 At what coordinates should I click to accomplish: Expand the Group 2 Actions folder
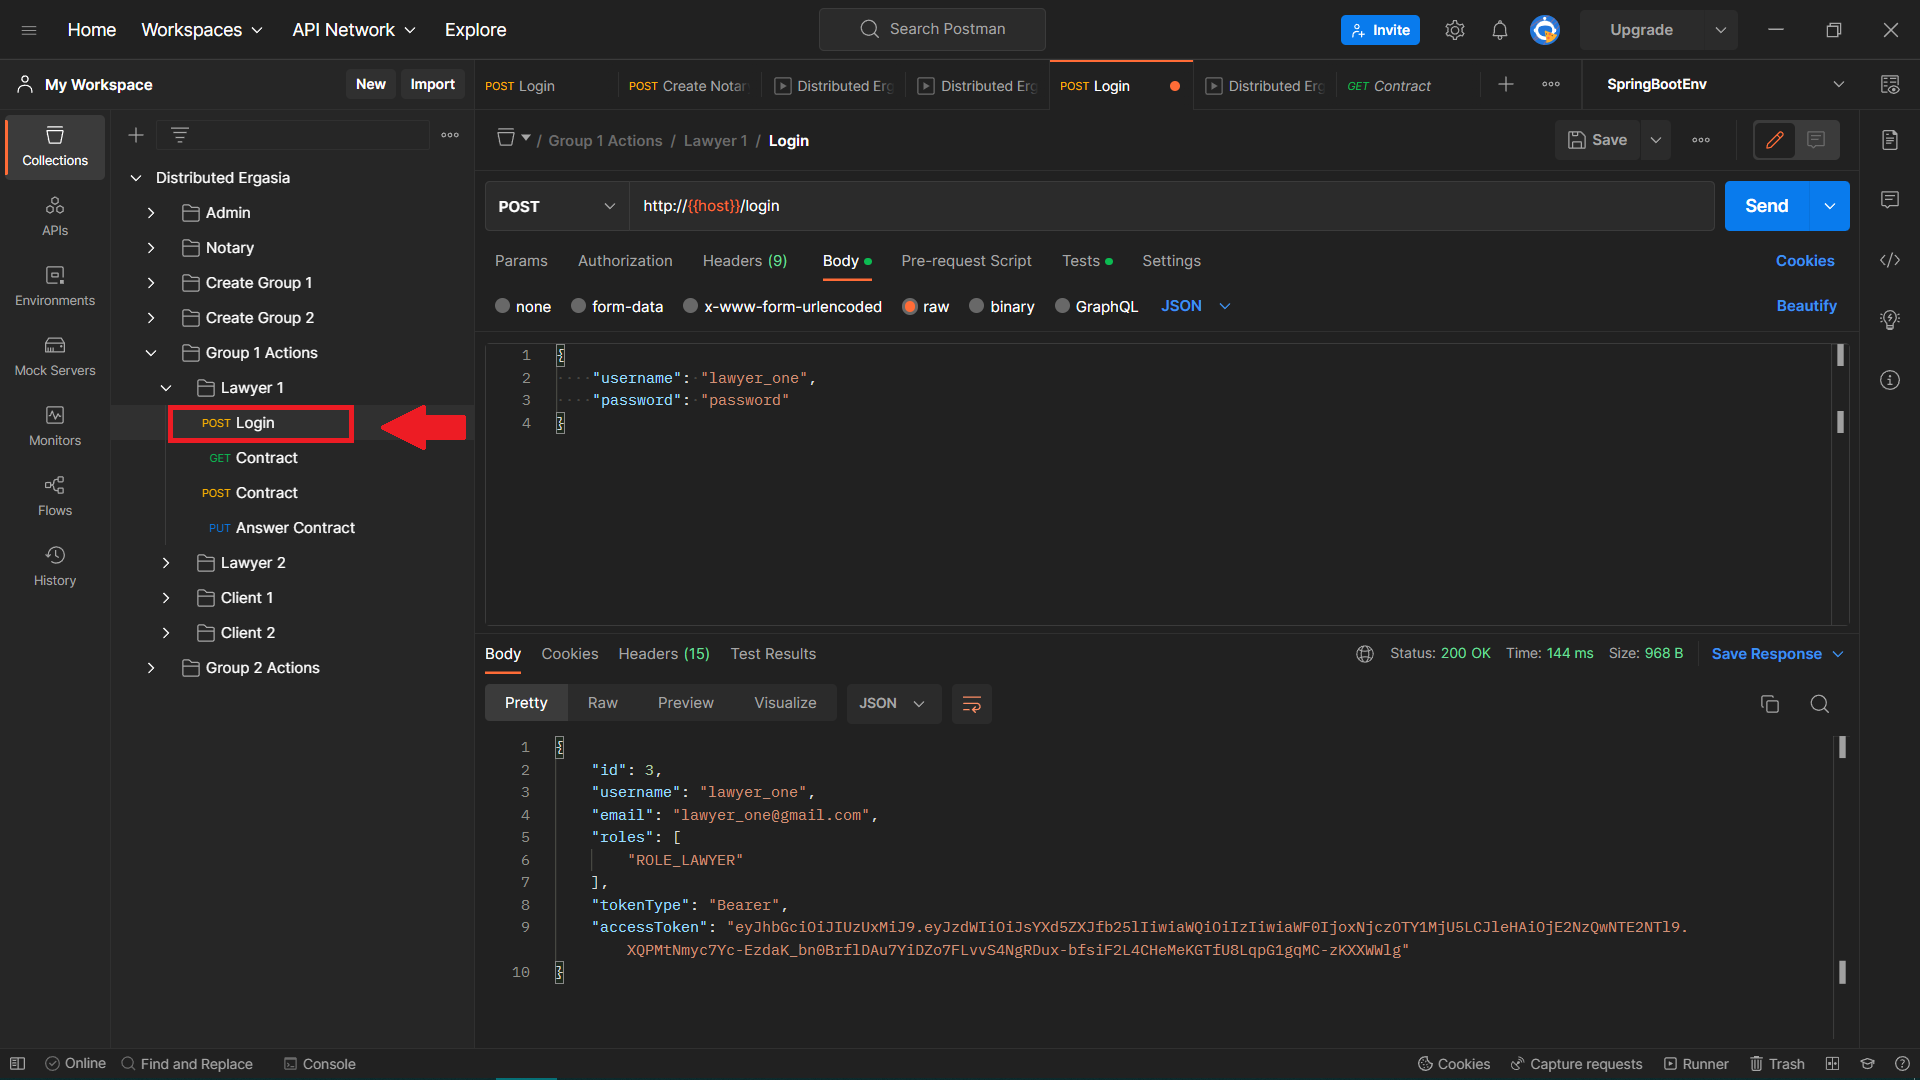150,668
